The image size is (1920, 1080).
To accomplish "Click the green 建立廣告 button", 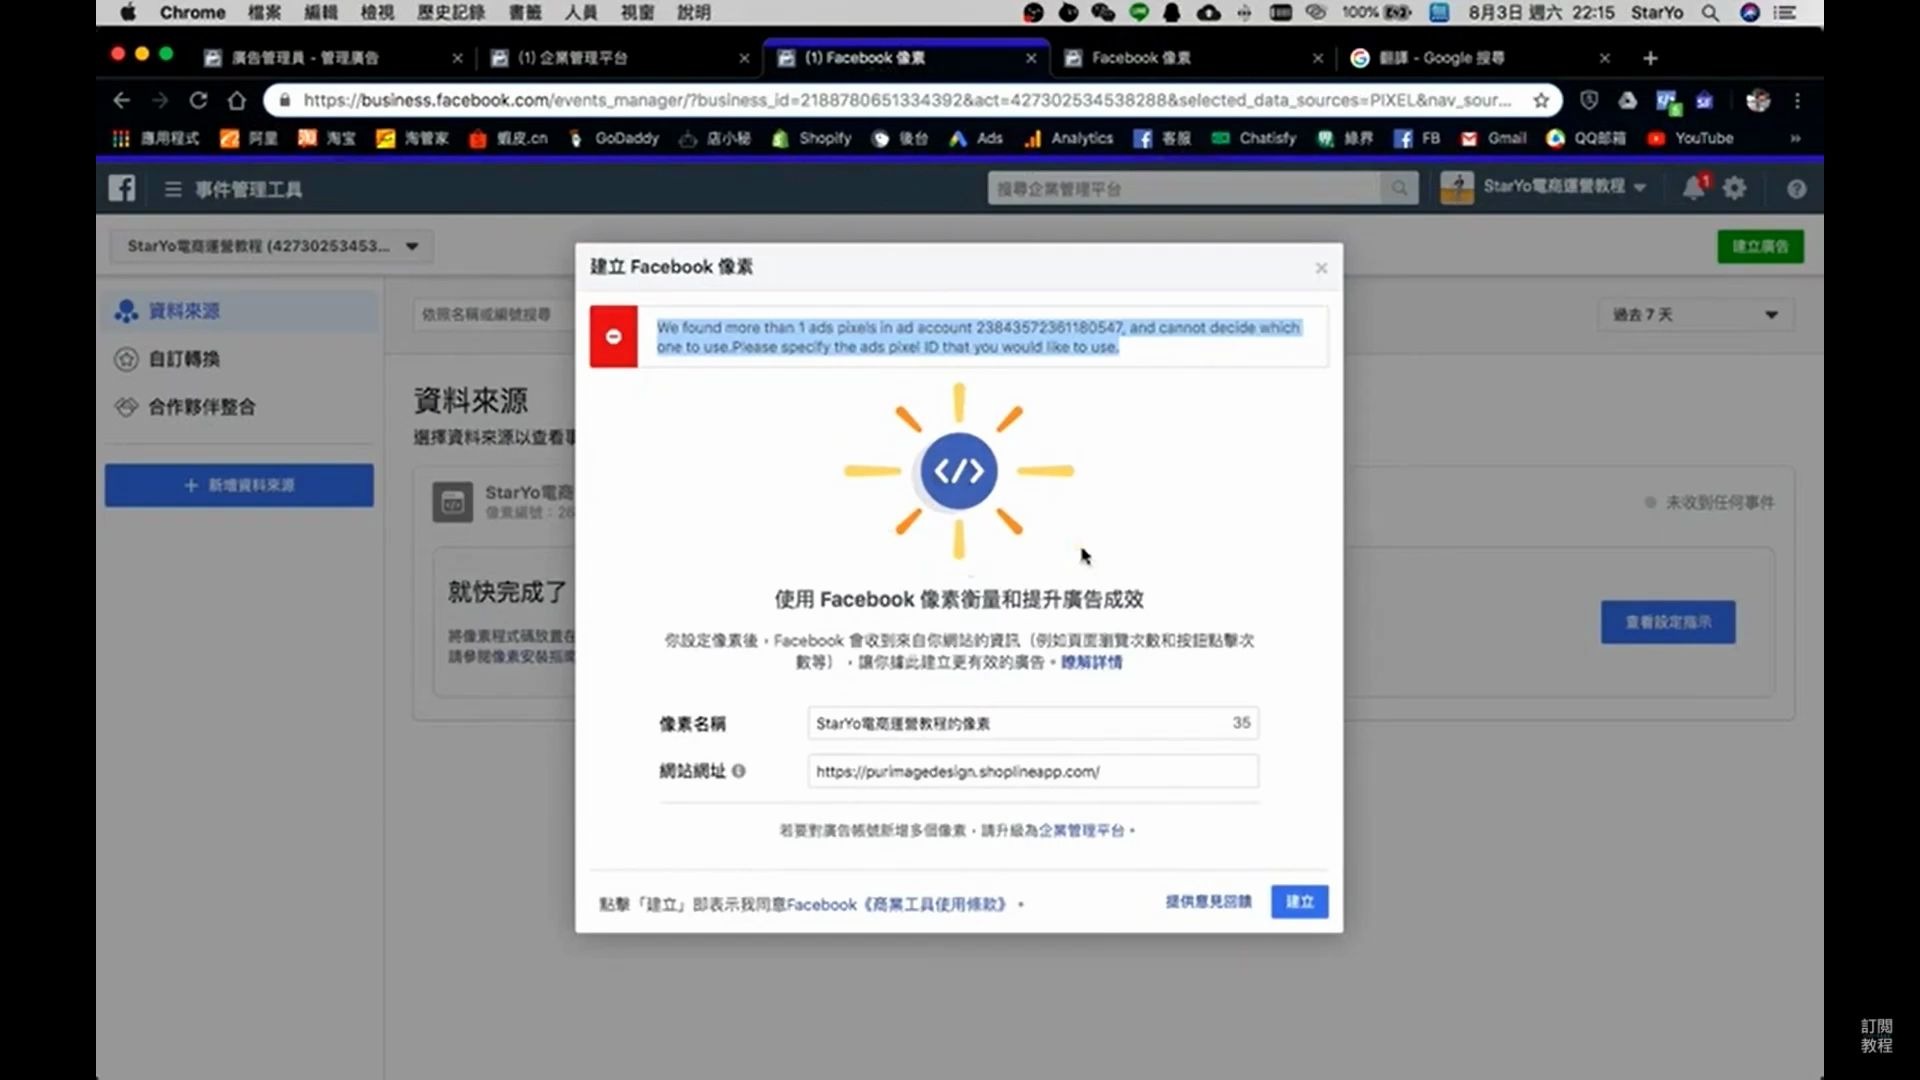I will (x=1760, y=246).
